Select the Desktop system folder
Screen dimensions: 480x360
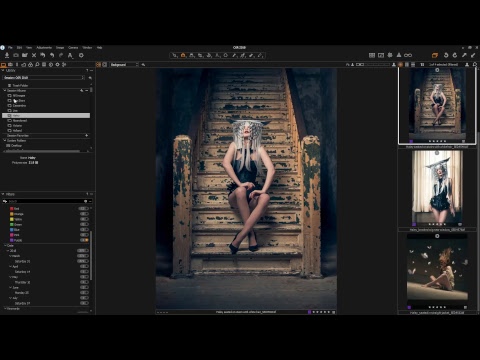point(16,146)
